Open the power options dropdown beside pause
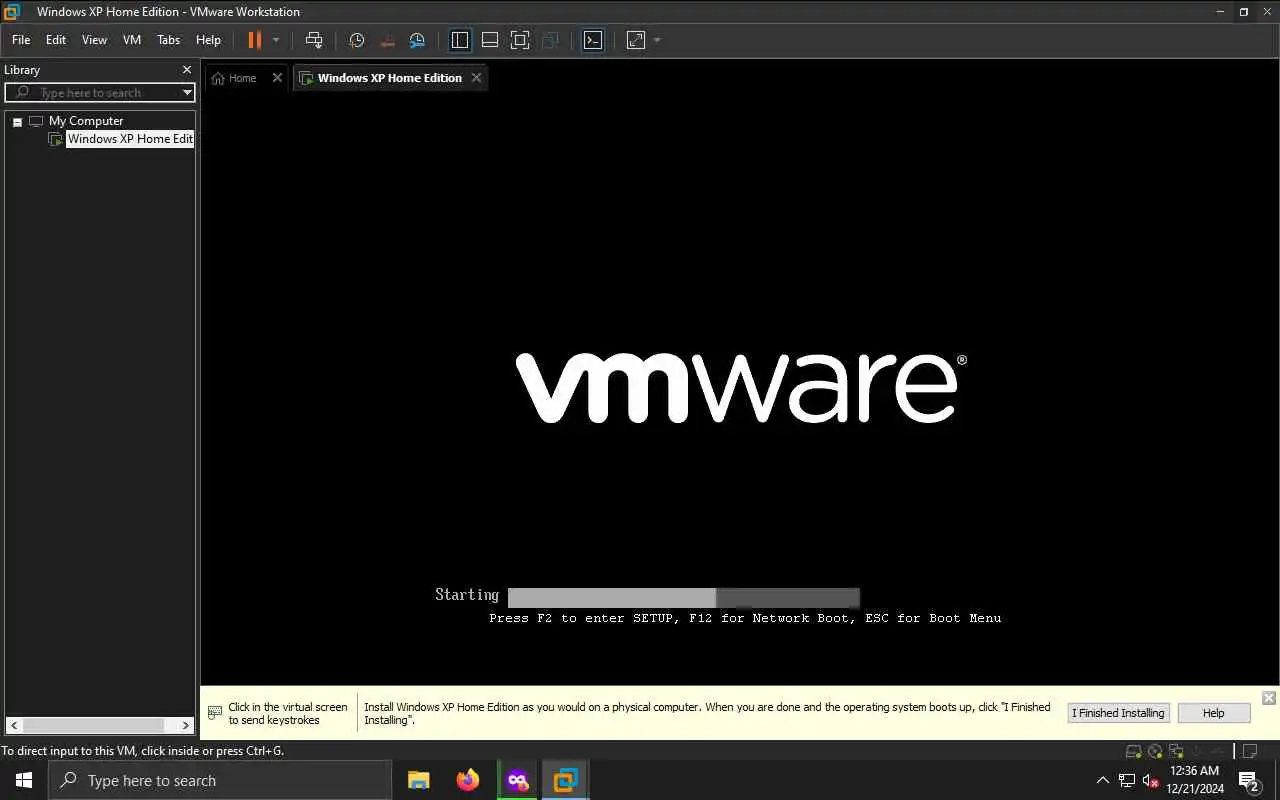This screenshot has height=800, width=1280. click(x=276, y=40)
